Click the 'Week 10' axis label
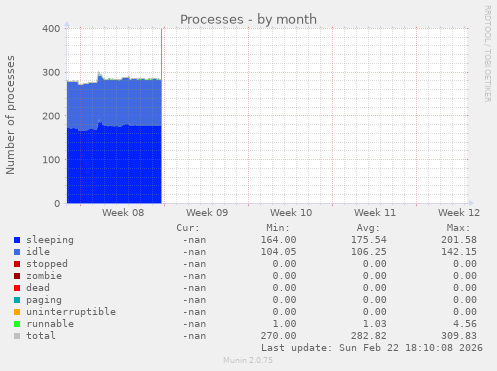497x371 pixels. coord(291,213)
